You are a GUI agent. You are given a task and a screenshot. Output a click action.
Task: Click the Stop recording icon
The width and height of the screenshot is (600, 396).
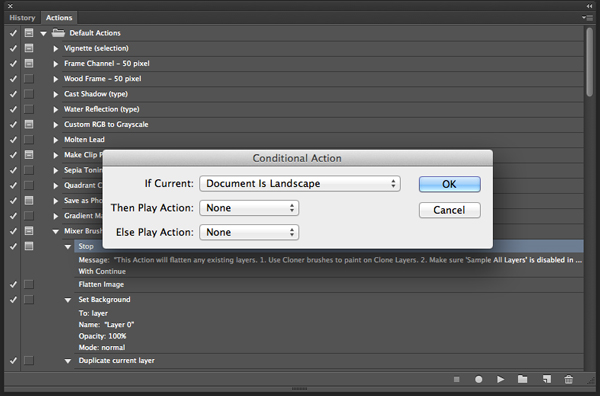click(457, 379)
